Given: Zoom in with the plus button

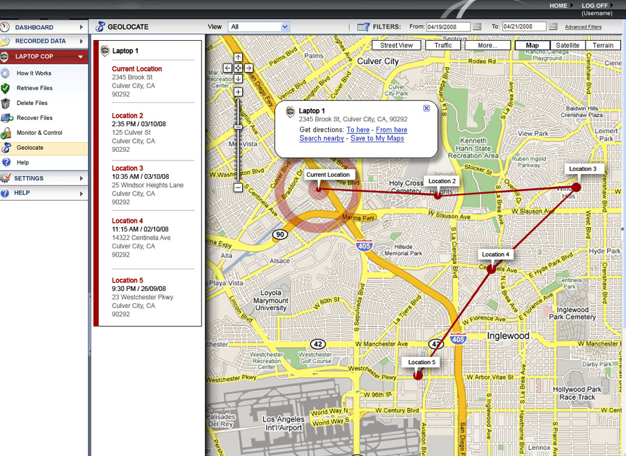Looking at the screenshot, I should pos(238,92).
